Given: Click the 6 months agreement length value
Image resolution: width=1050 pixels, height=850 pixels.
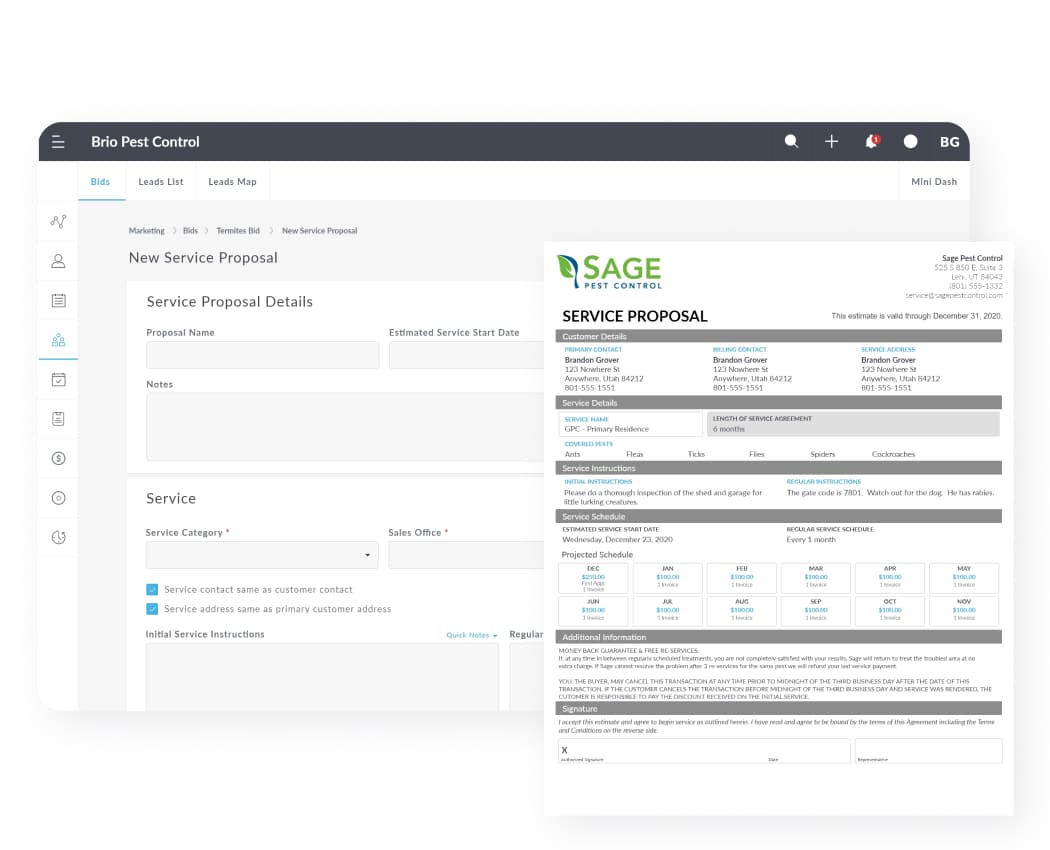Looking at the screenshot, I should (x=729, y=429).
